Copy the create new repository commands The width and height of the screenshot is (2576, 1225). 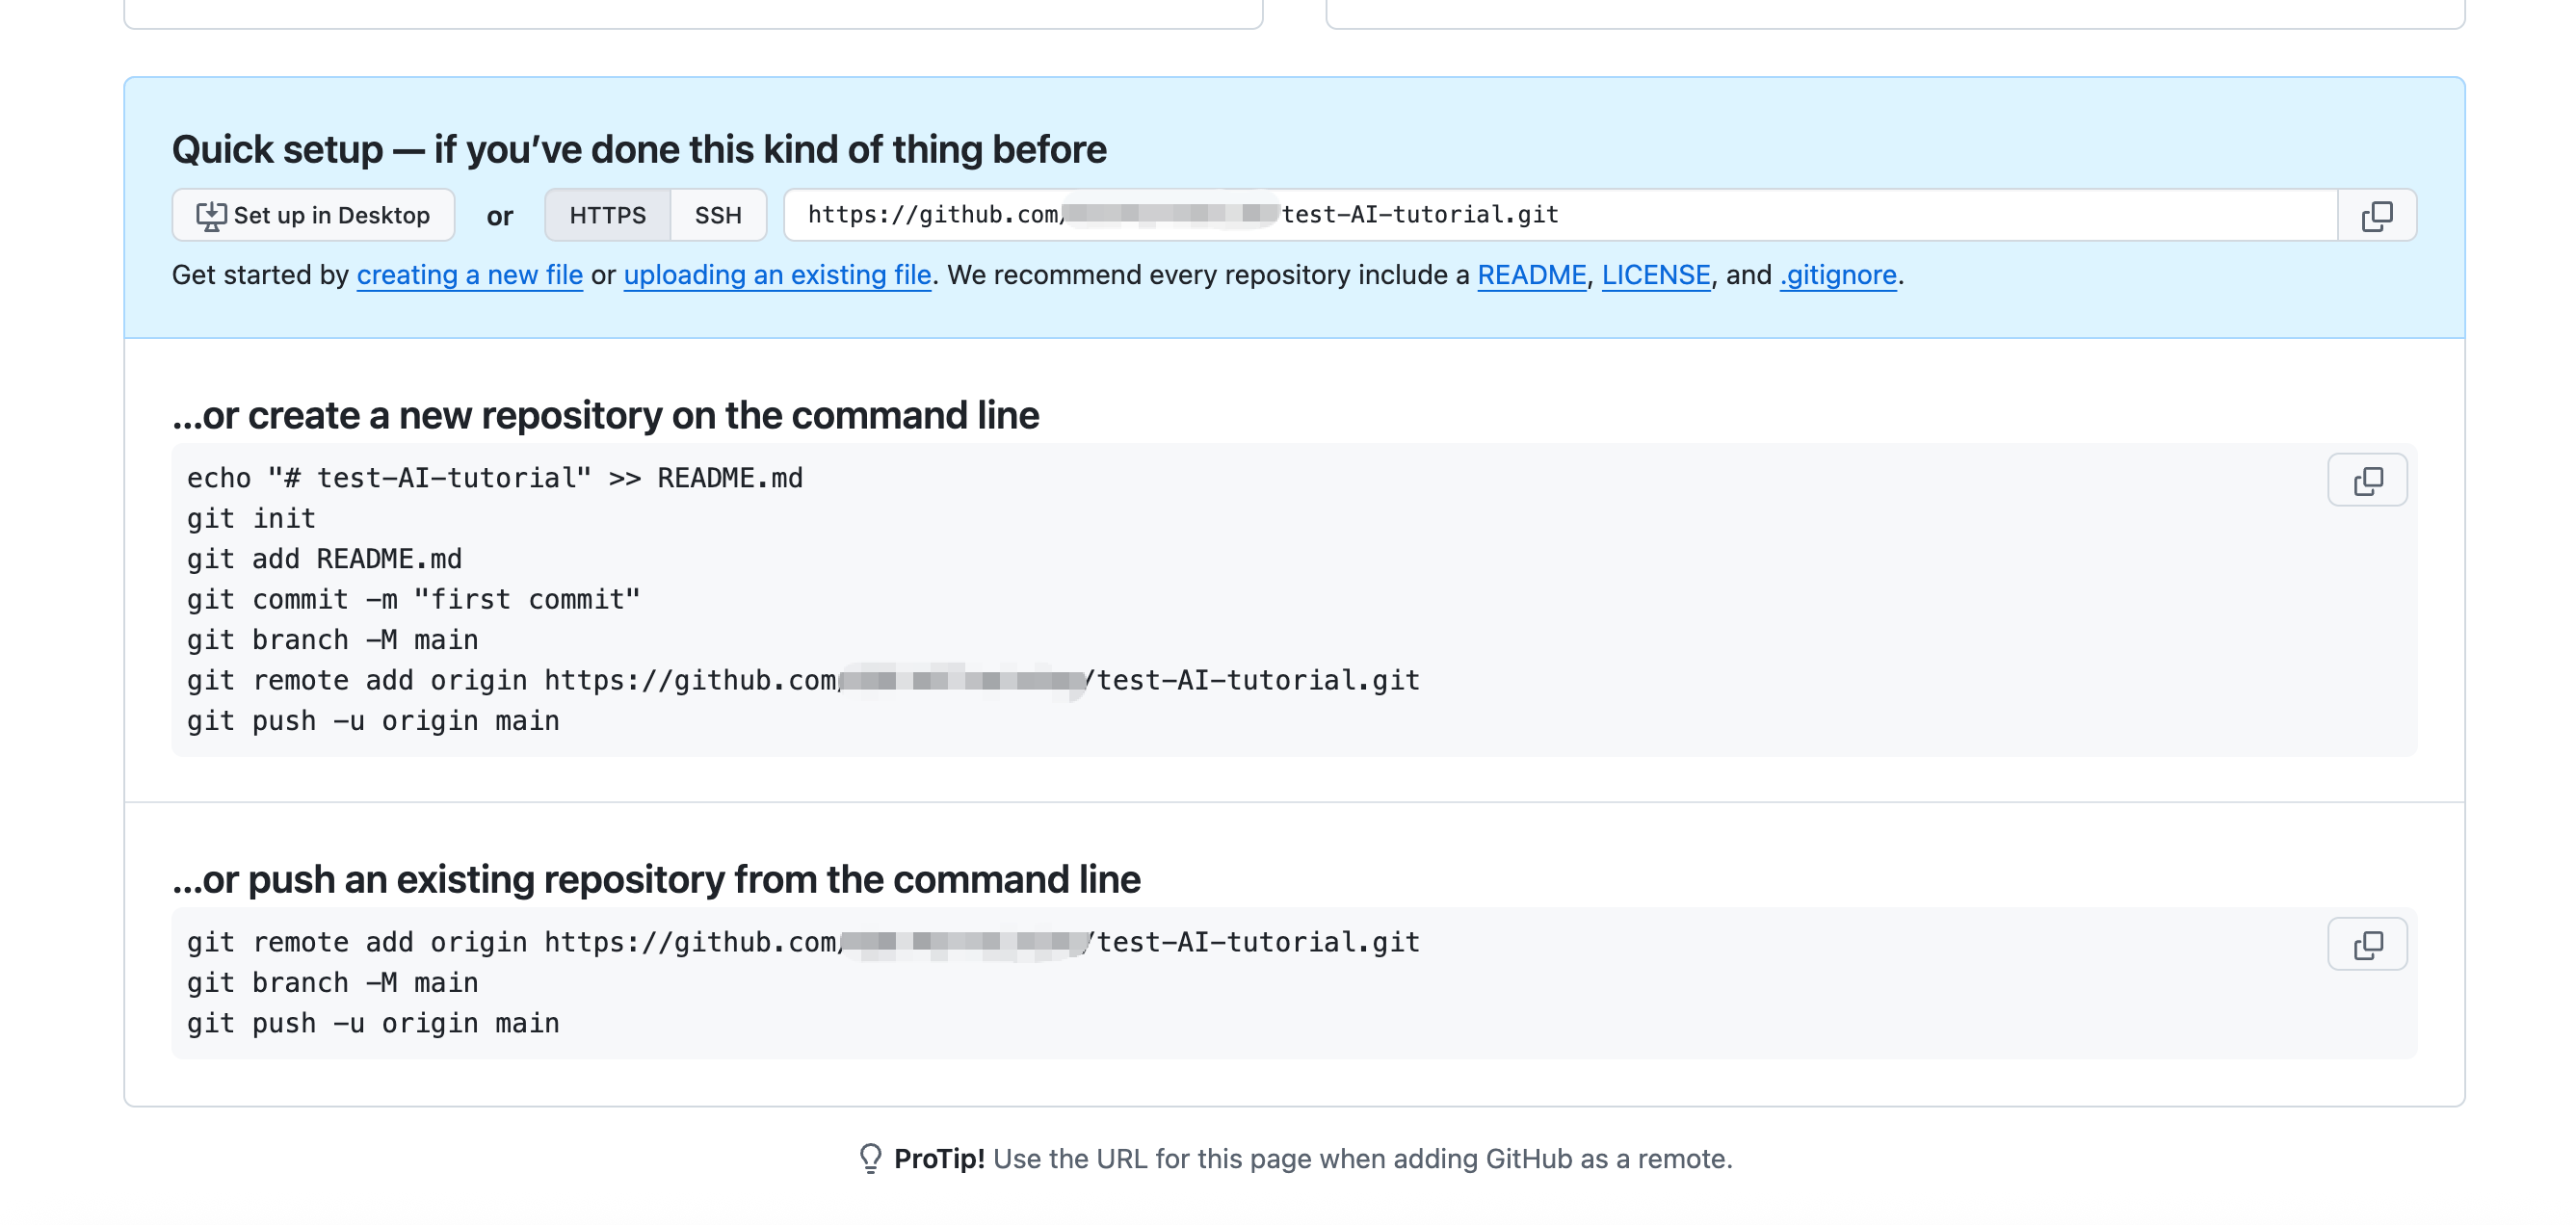pyautogui.click(x=2367, y=481)
